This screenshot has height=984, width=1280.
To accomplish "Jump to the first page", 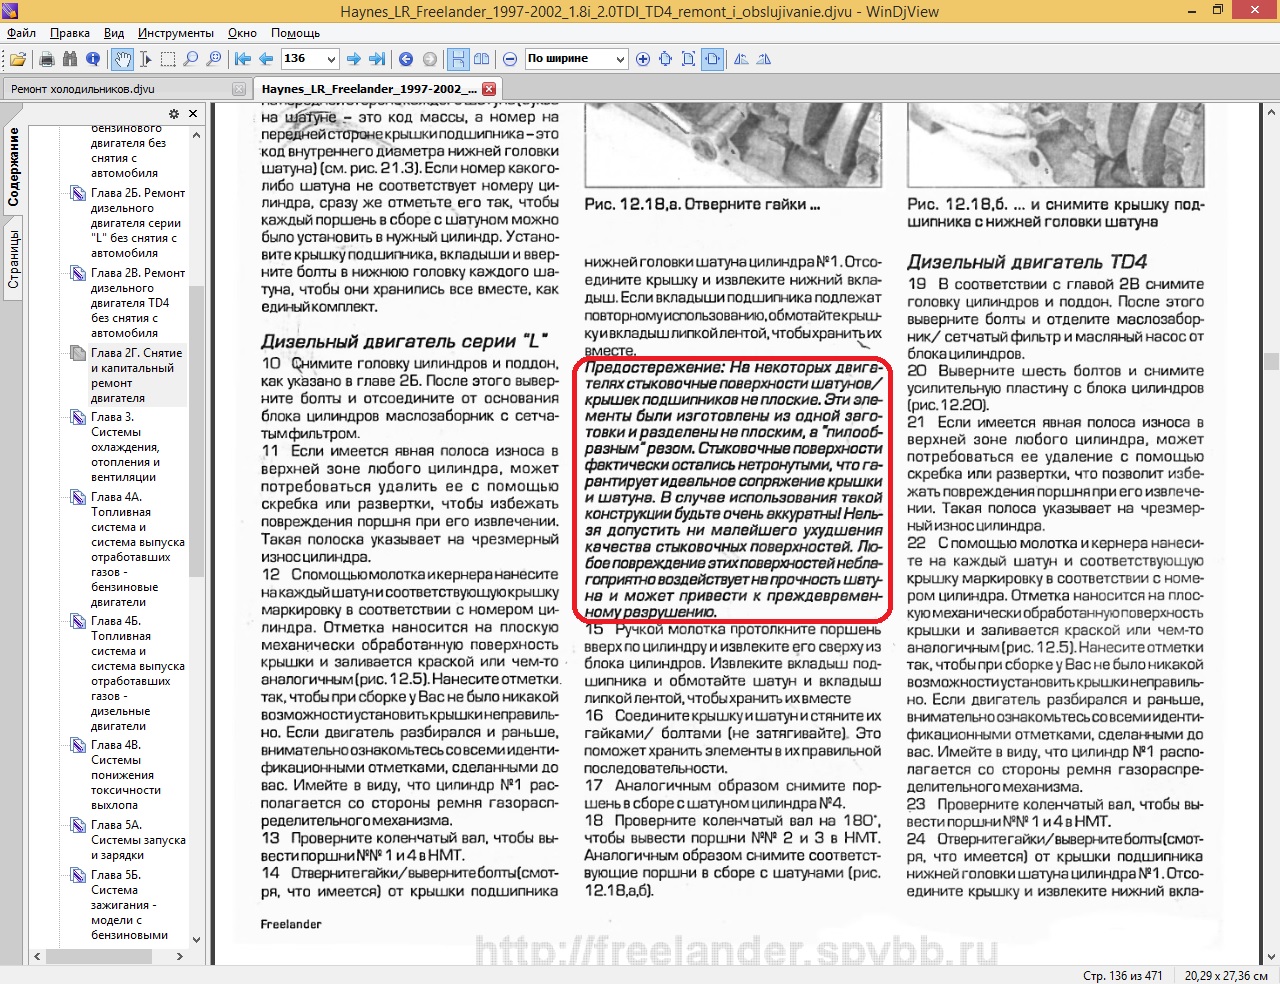I will pyautogui.click(x=243, y=59).
